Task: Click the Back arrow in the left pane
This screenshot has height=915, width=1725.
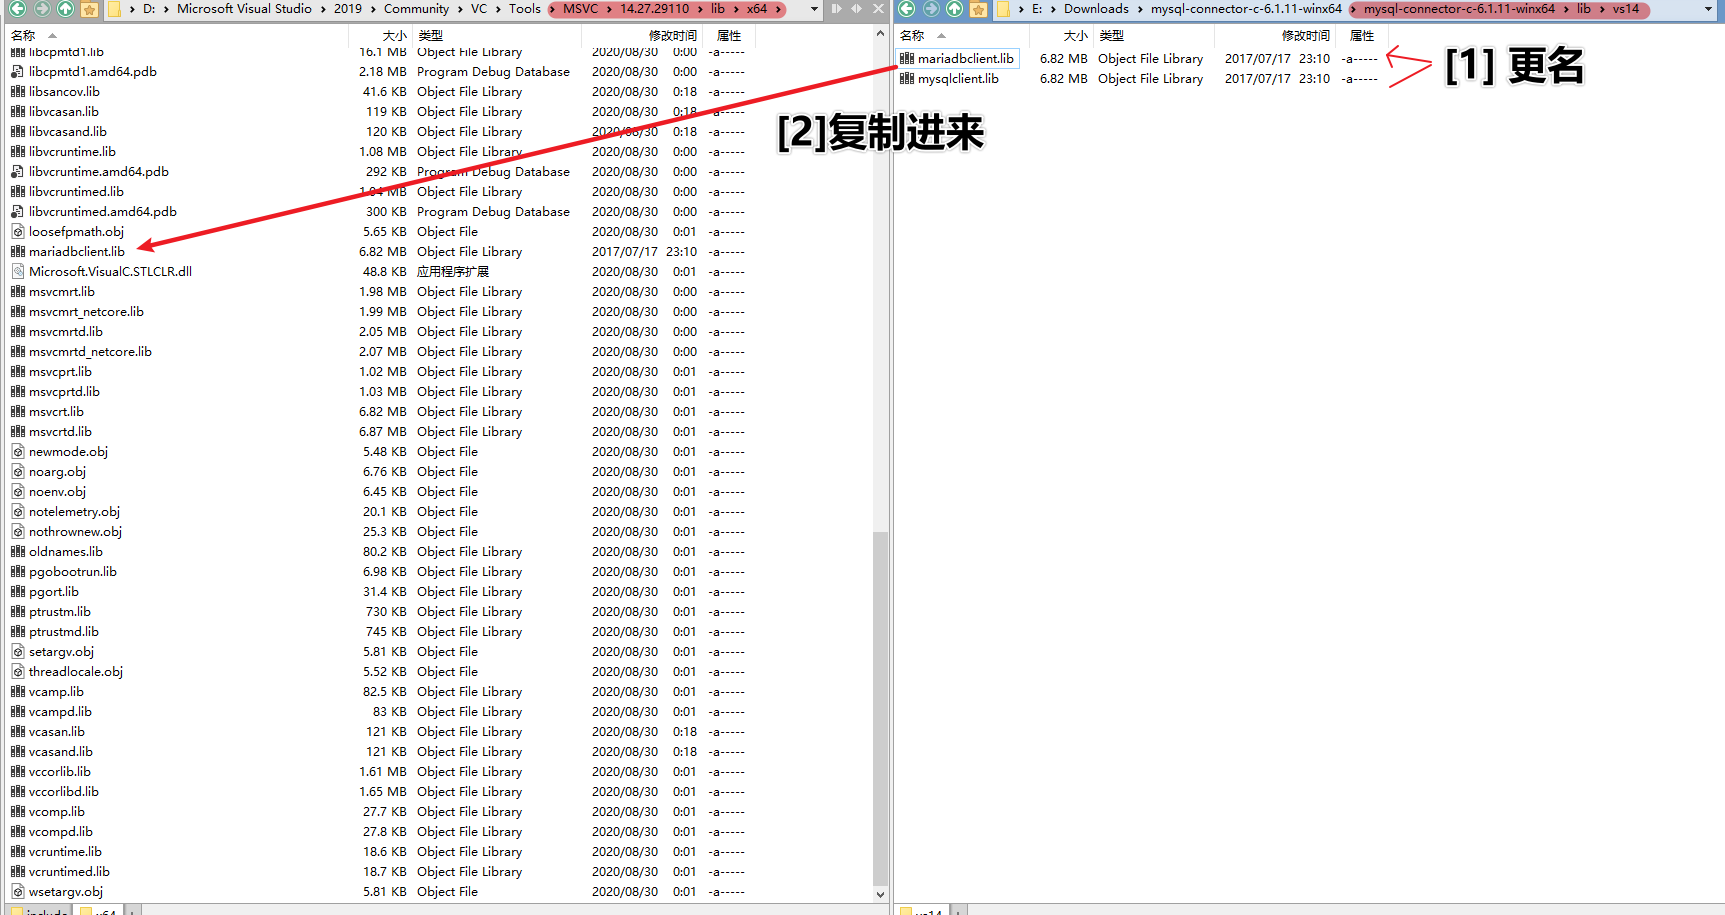Action: [x=17, y=9]
